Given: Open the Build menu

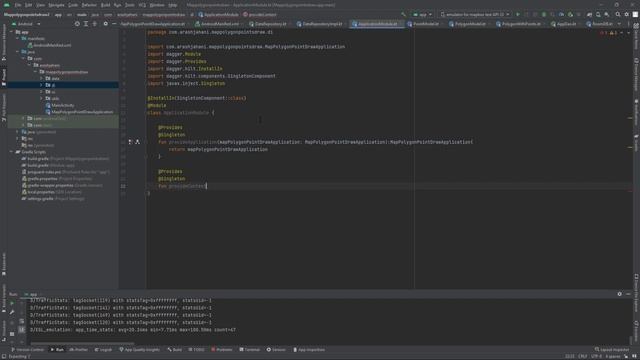Looking at the screenshot, I should click(x=105, y=5).
